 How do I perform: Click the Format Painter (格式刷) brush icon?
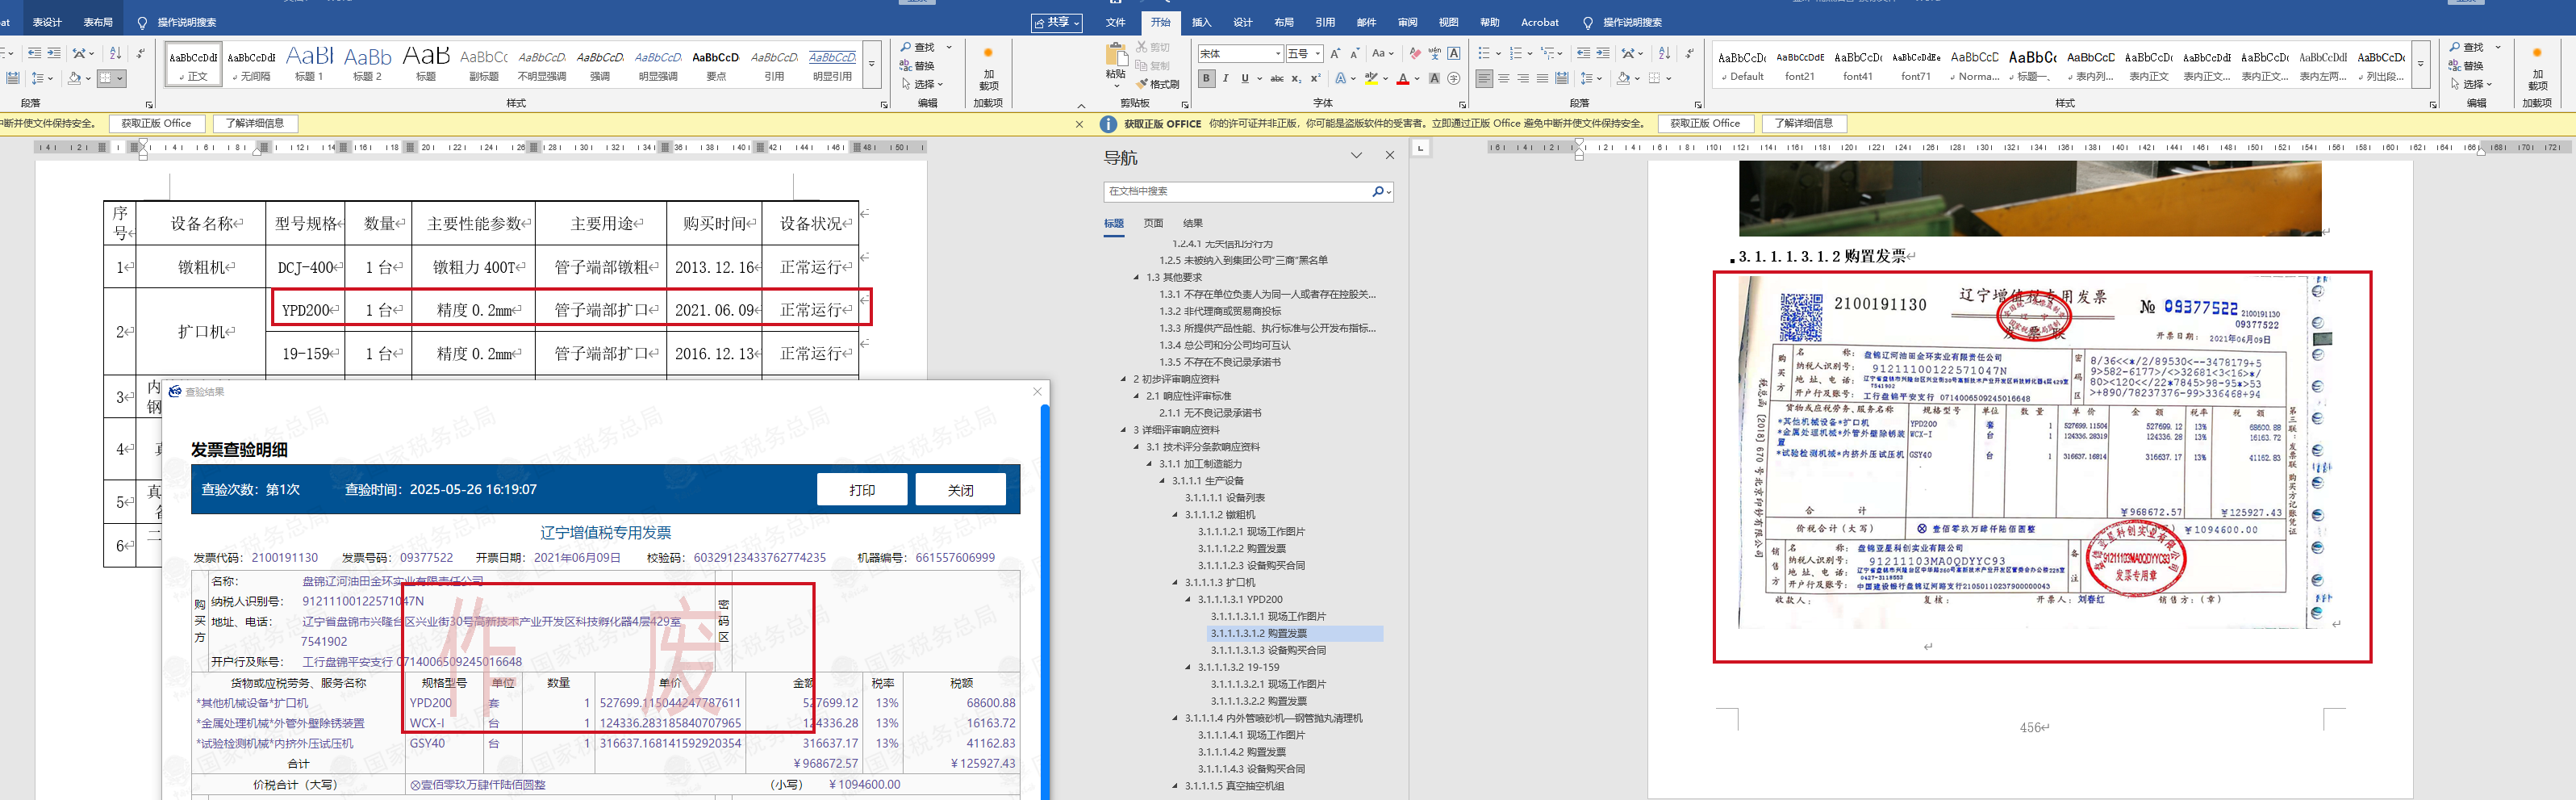tap(1143, 85)
